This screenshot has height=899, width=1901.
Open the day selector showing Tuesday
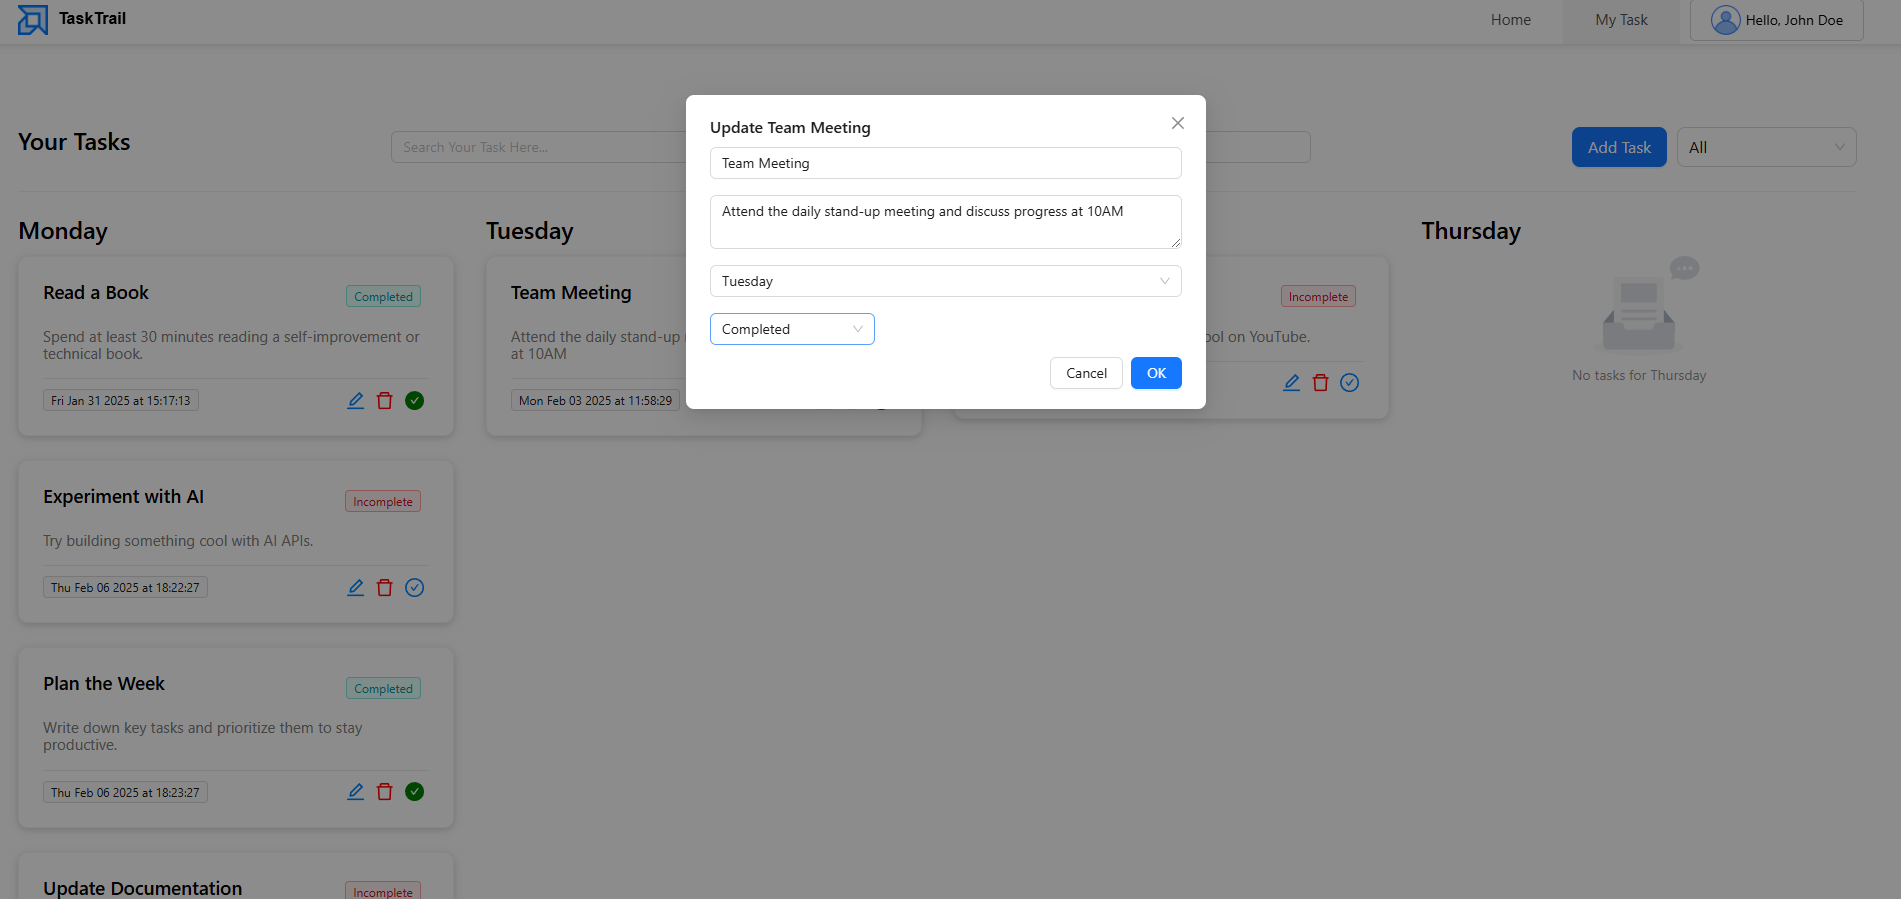944,281
